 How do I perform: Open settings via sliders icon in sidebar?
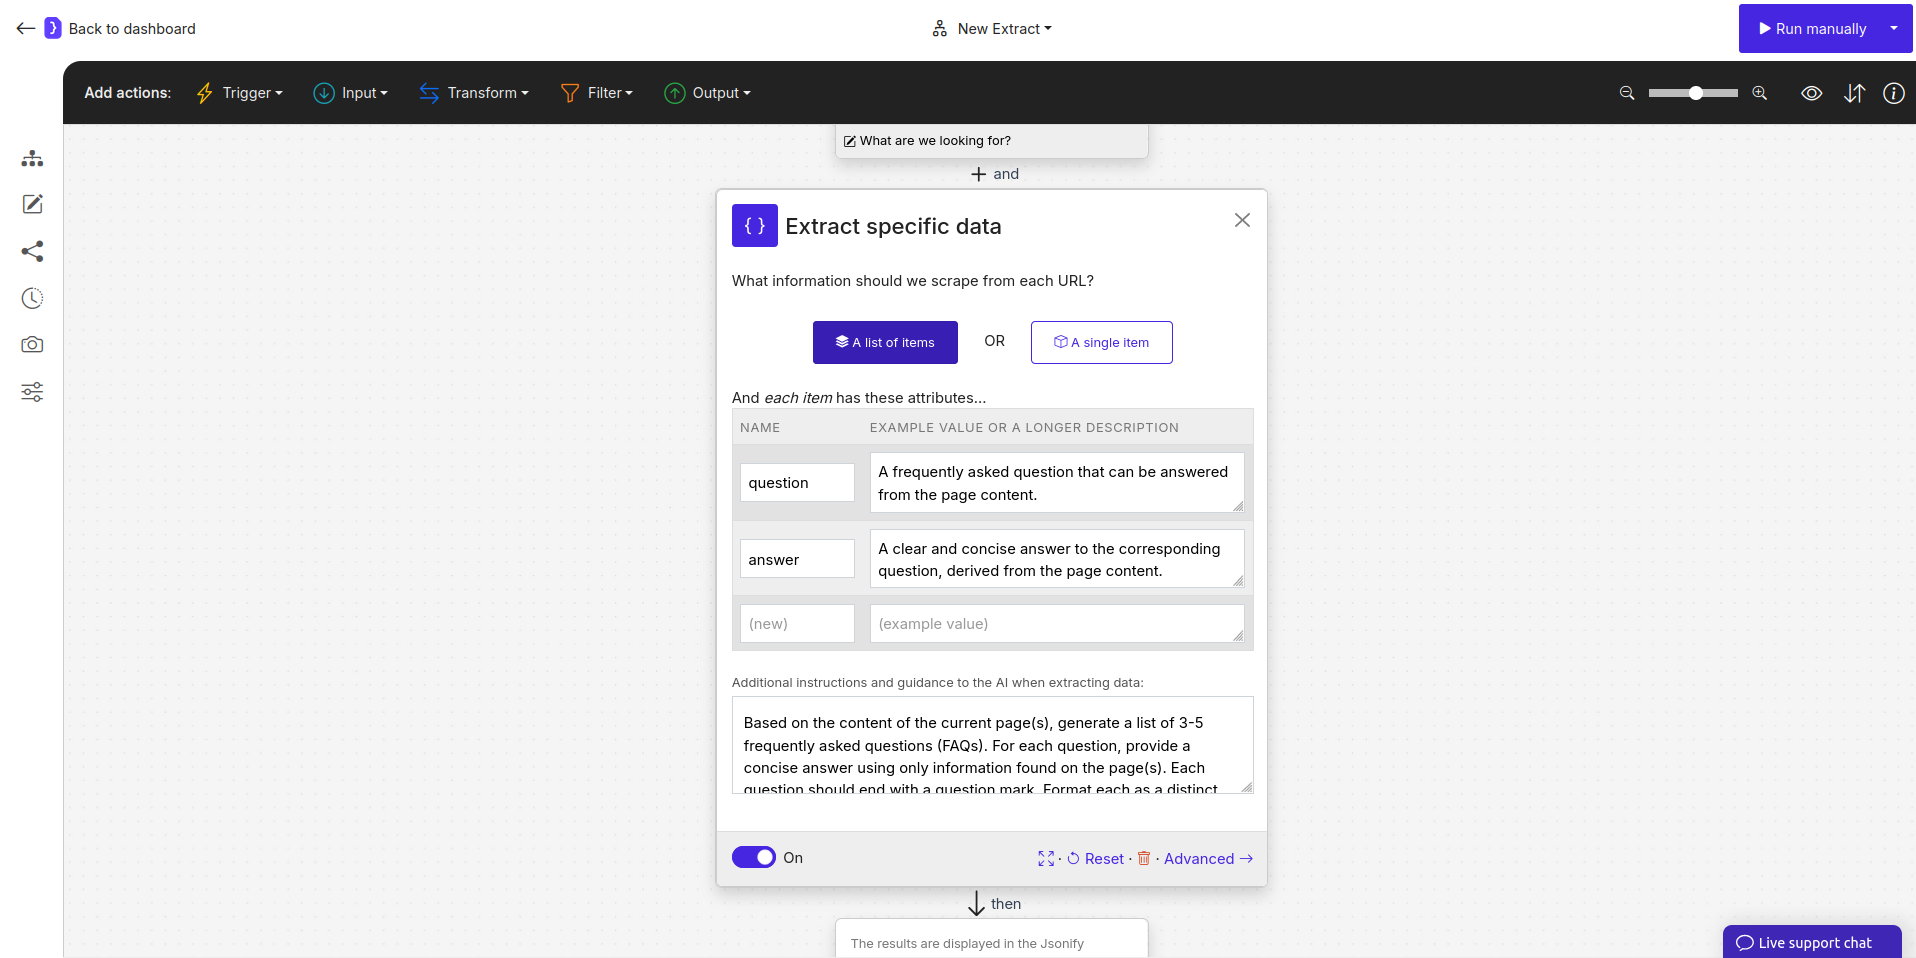tap(31, 392)
